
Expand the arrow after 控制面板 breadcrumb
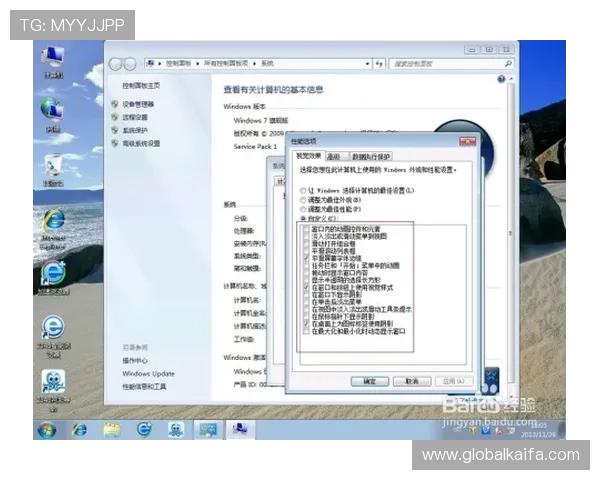[x=197, y=64]
